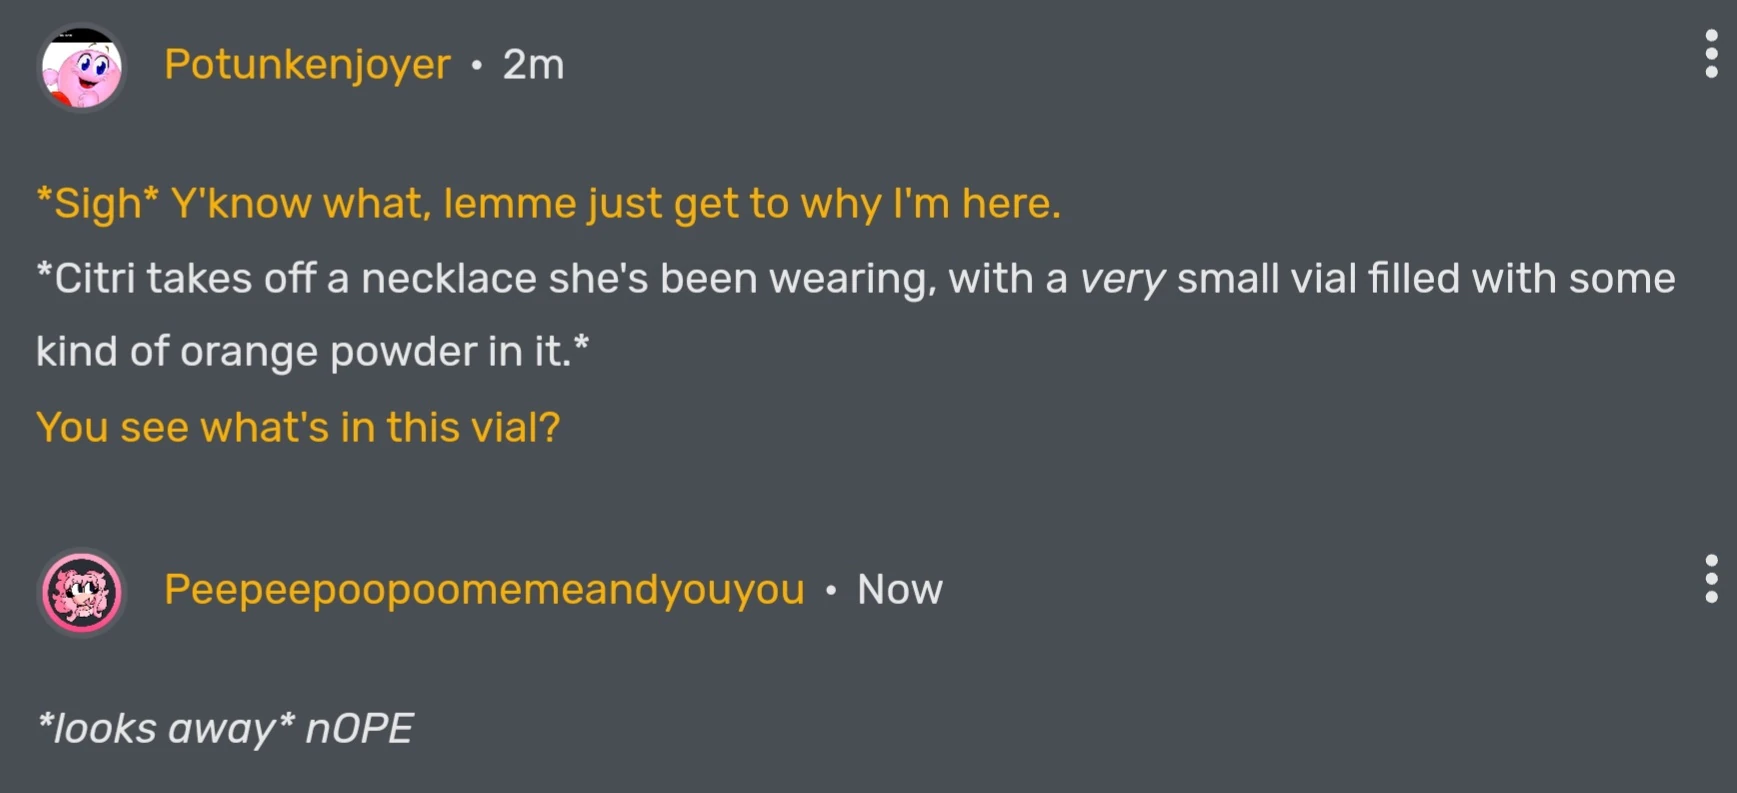This screenshot has height=793, width=1737.
Task: Open the Peepeepoopoomemeandyouyou username link
Action: tap(484, 590)
